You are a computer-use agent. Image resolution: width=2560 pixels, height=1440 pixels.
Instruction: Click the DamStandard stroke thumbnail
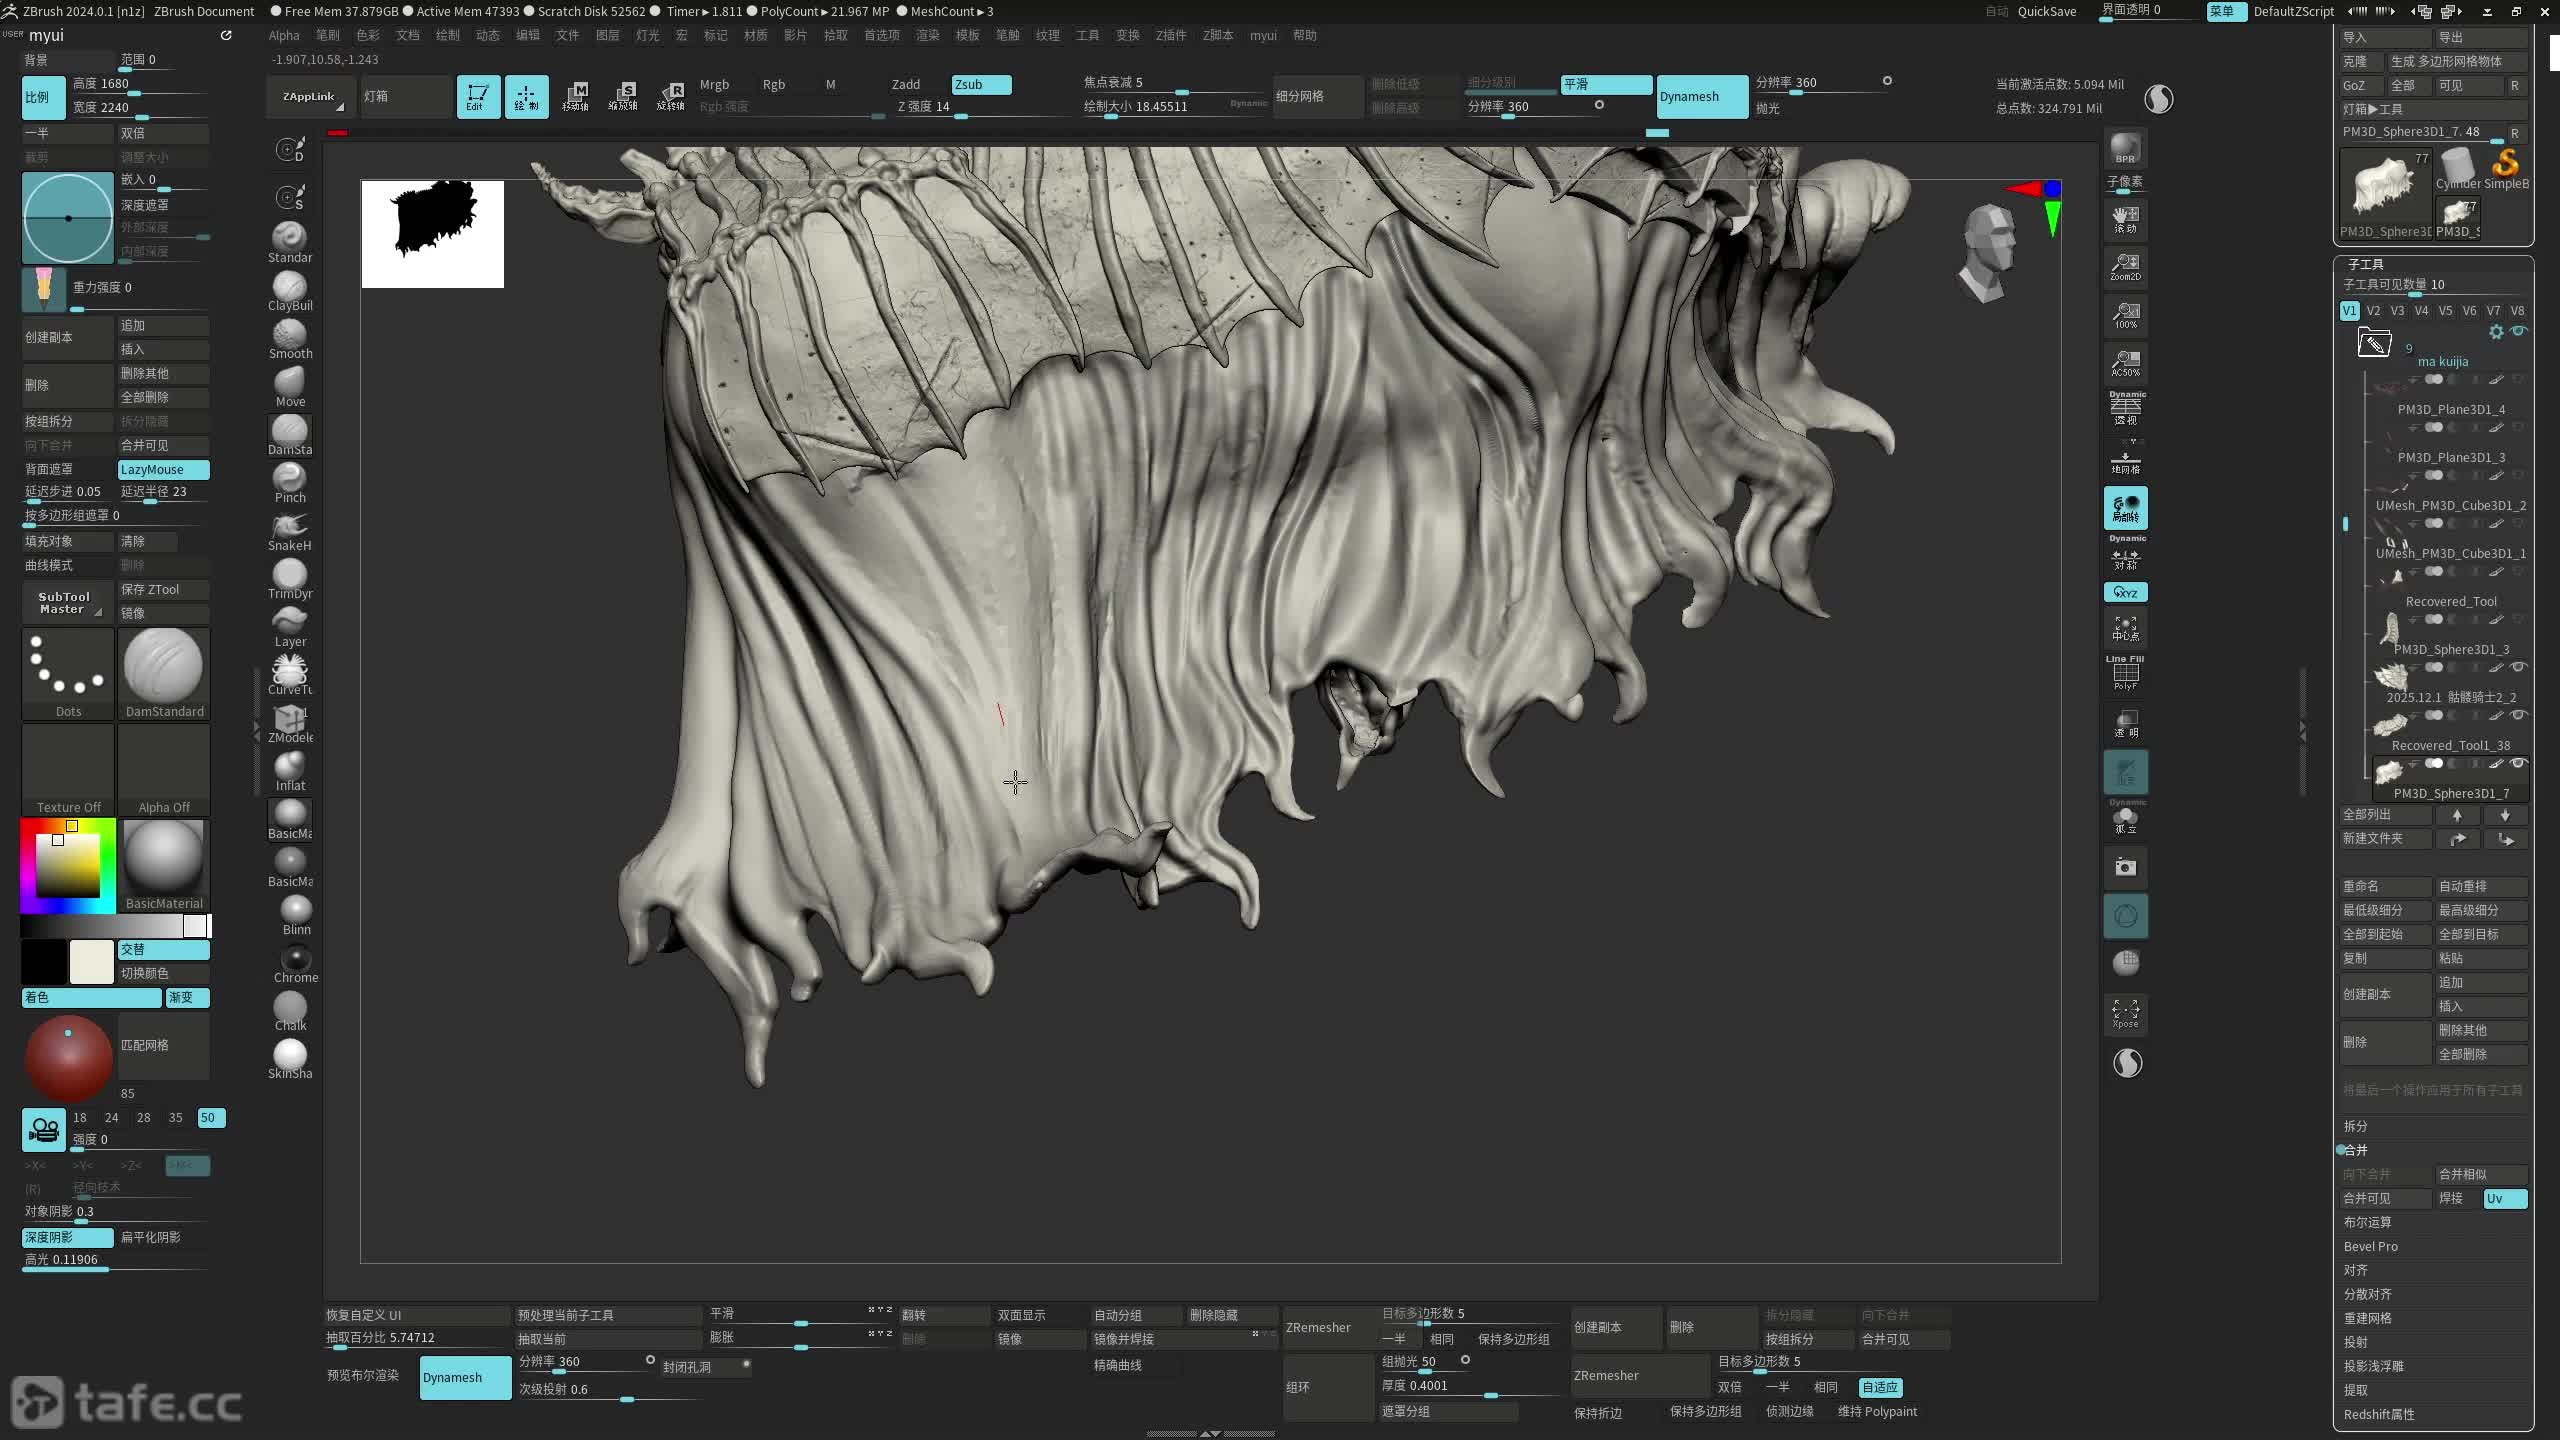(164, 670)
